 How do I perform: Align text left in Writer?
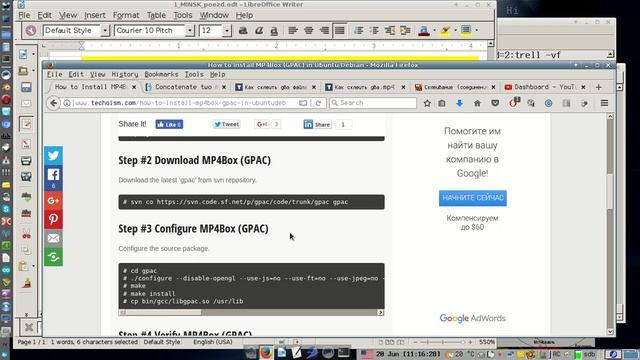[x=293, y=31]
